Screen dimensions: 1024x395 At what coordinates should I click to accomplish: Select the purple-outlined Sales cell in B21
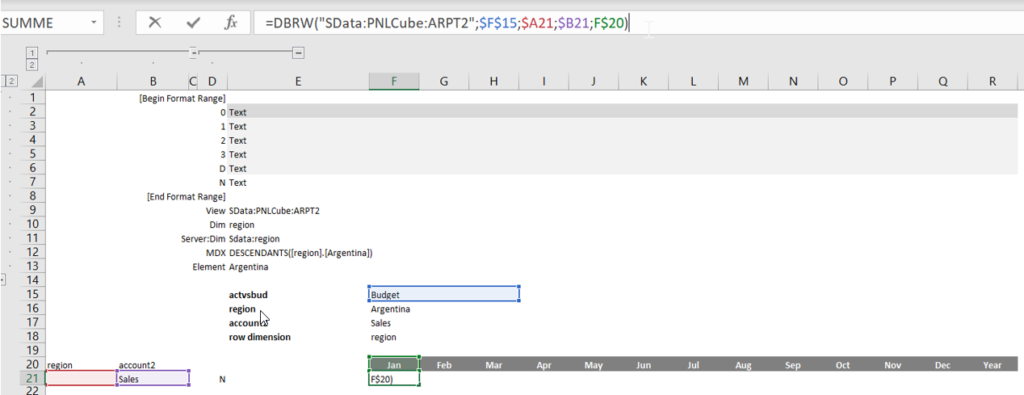pos(153,378)
